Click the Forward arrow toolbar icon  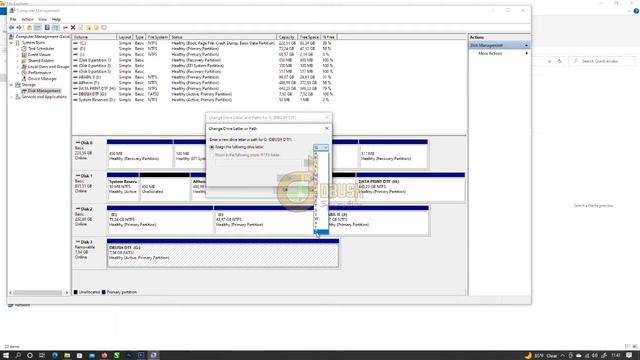click(x=19, y=28)
